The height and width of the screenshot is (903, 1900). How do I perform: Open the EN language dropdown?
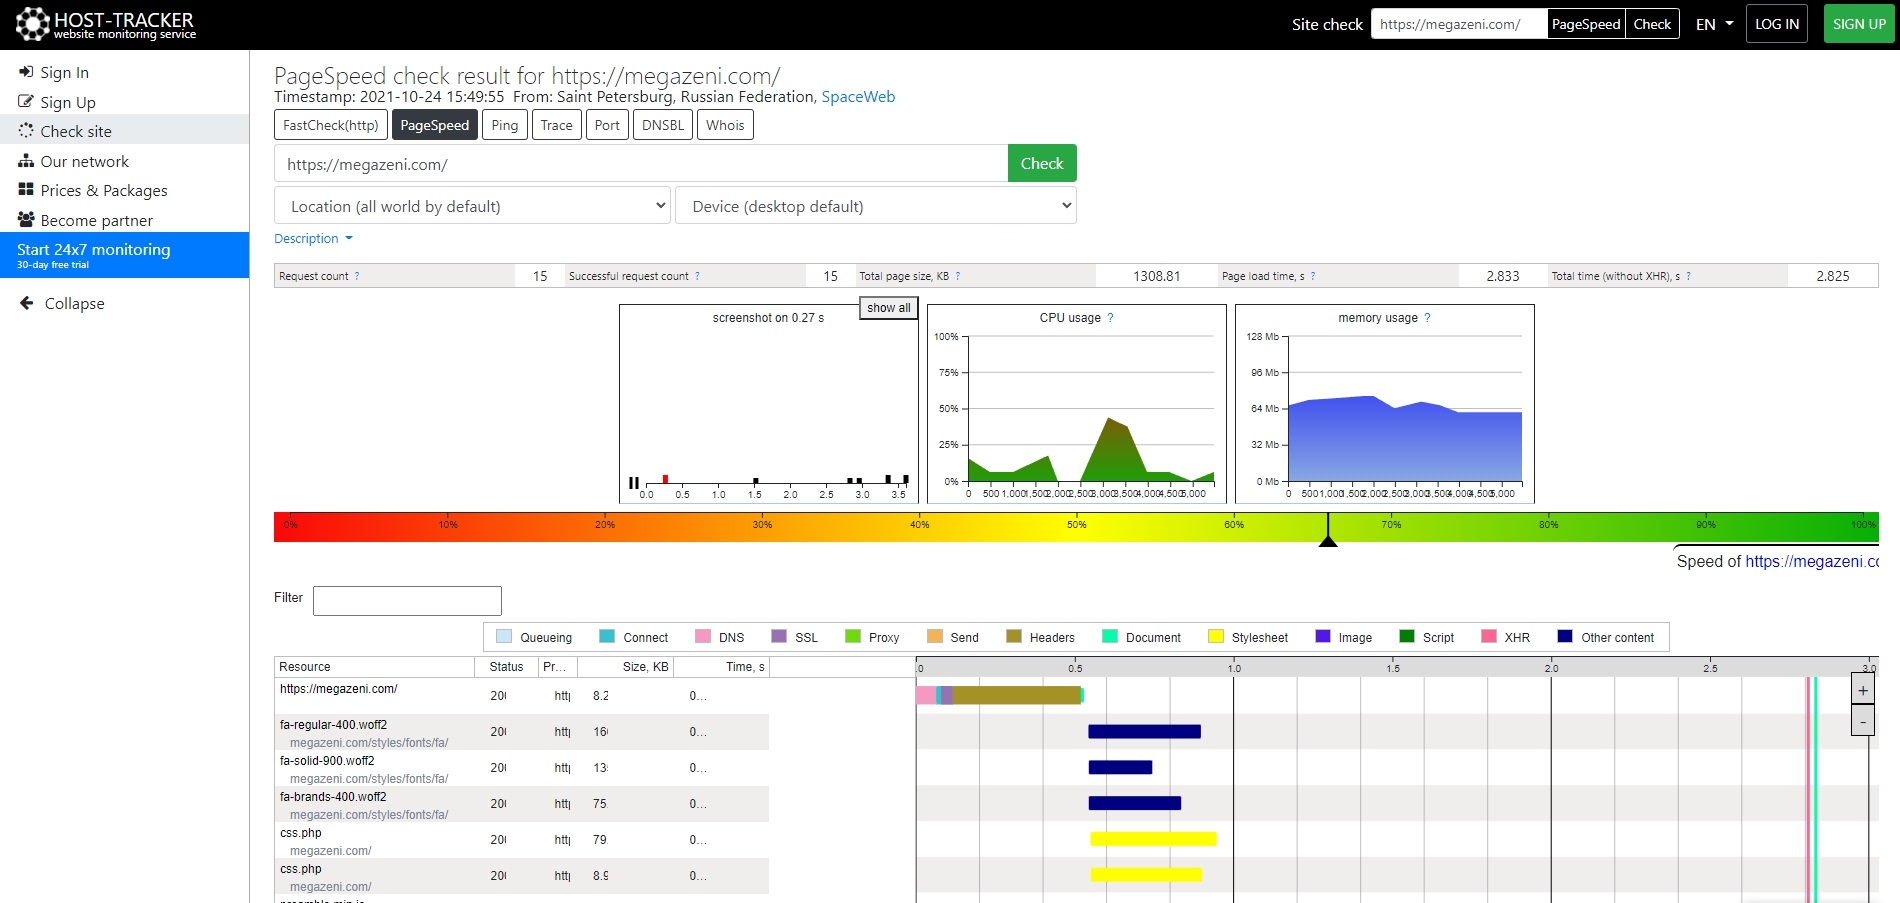tap(1715, 25)
